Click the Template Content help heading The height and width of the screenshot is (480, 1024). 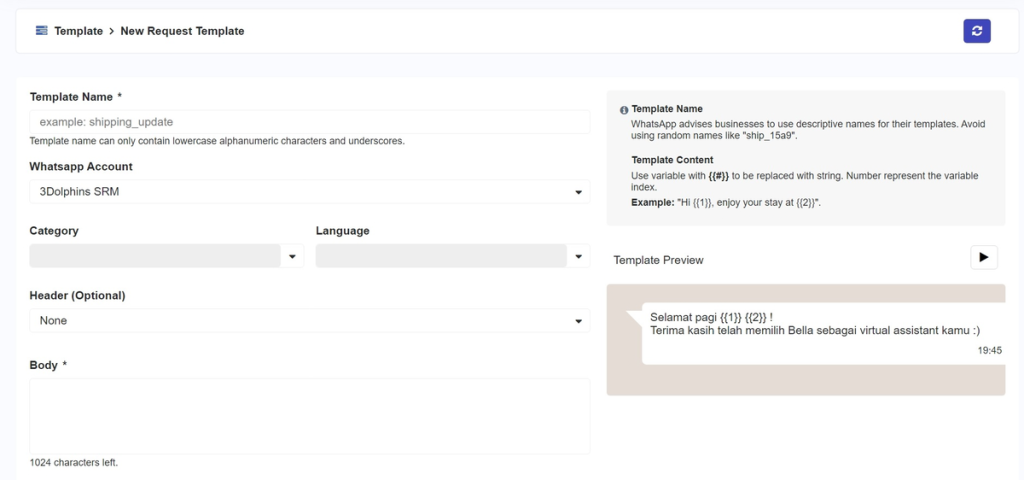pyautogui.click(x=672, y=160)
